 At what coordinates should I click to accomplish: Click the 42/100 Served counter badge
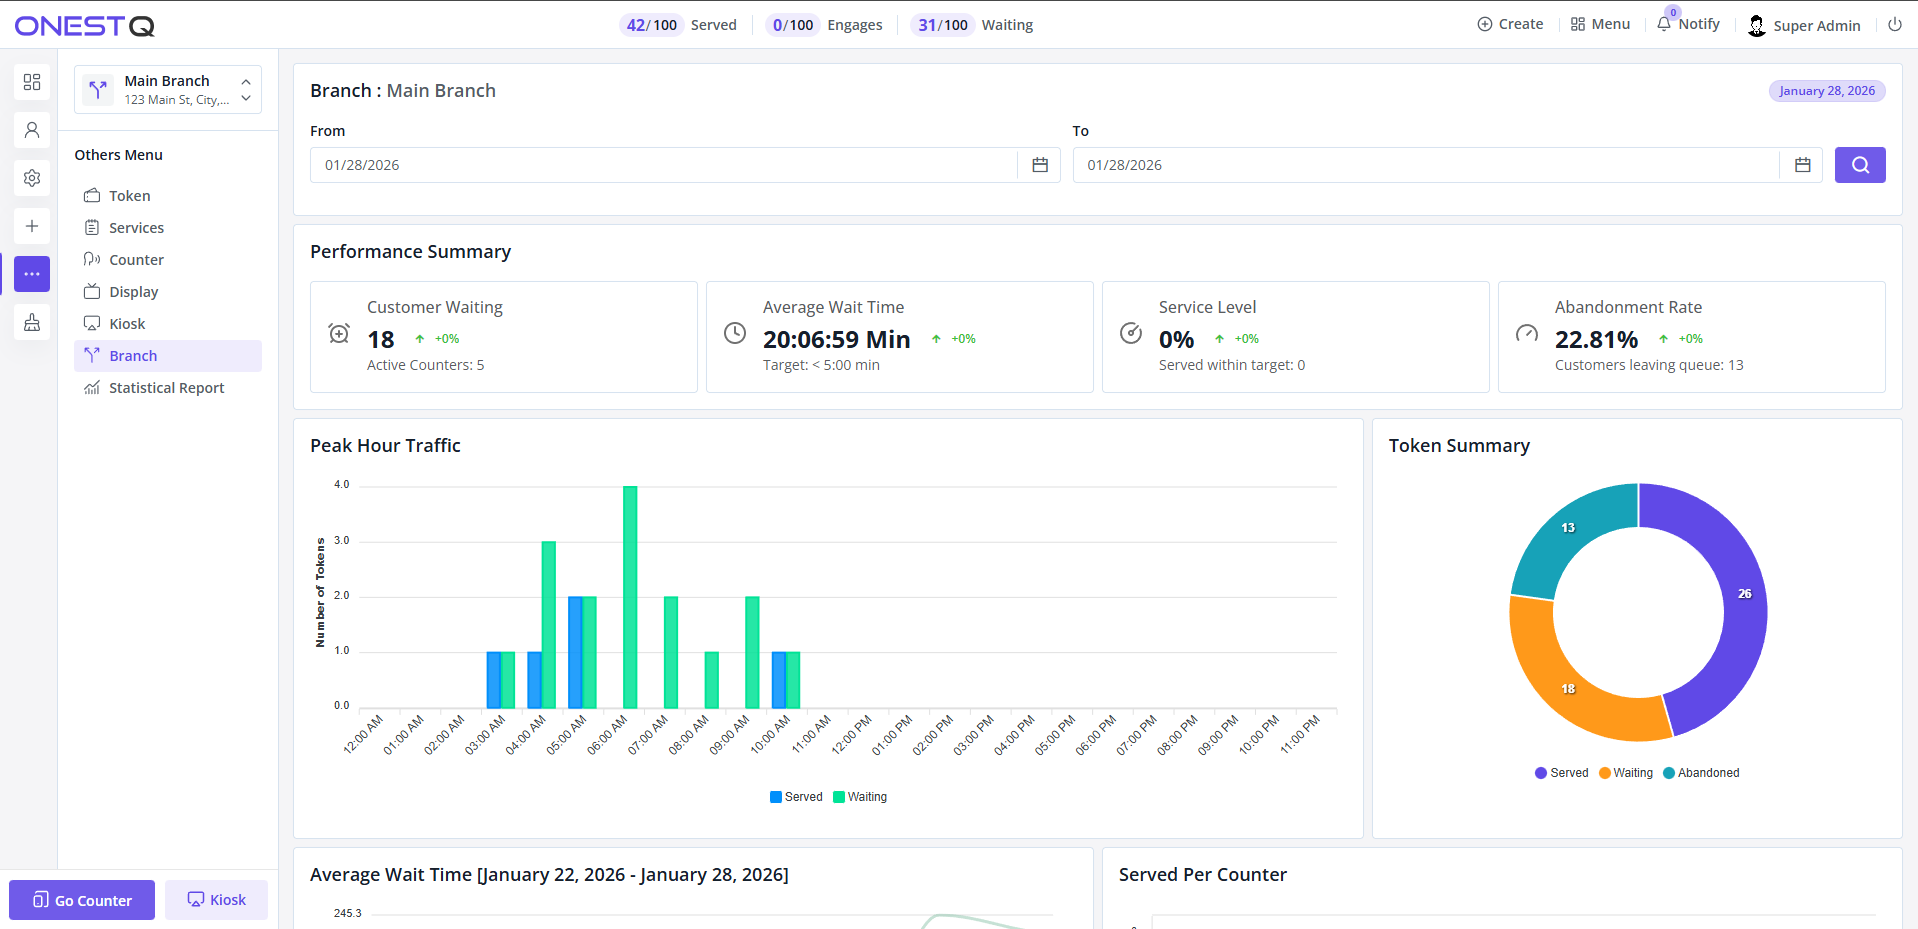652,25
